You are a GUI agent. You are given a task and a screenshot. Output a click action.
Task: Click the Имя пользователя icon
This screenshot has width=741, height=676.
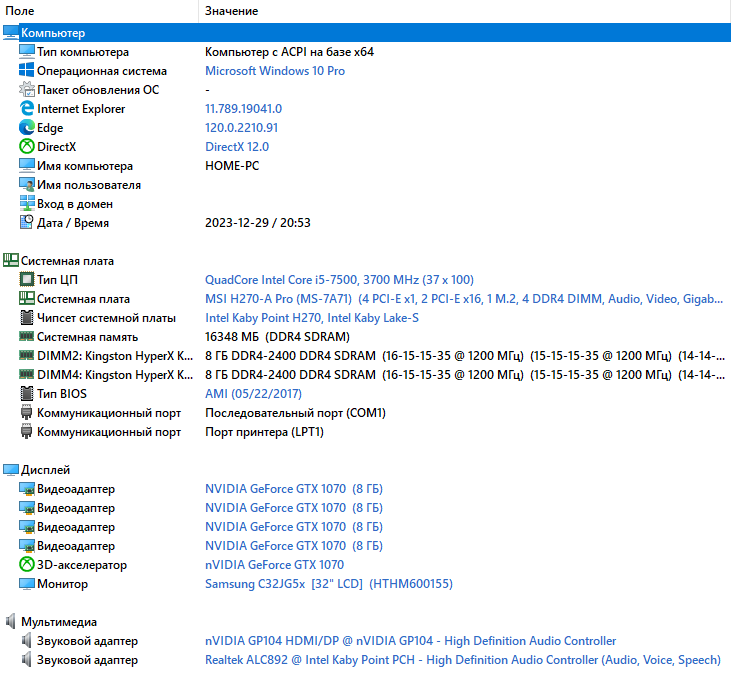coord(26,184)
